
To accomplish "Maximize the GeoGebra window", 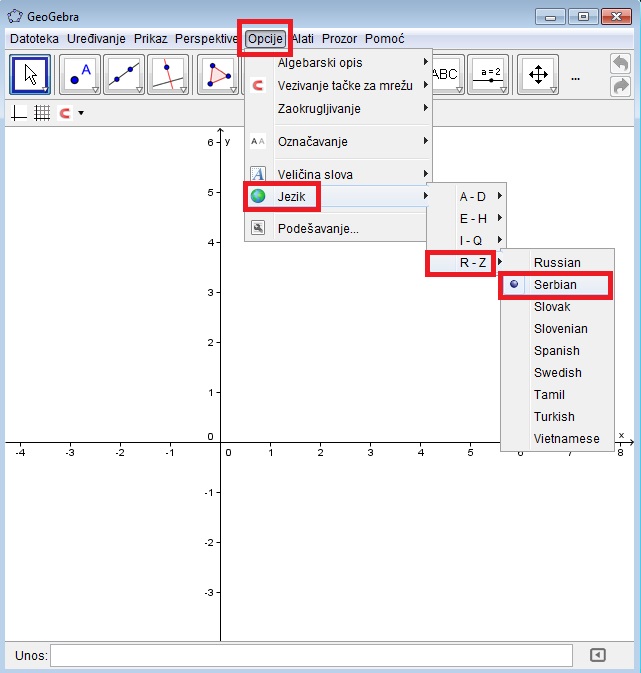I will click(583, 17).
